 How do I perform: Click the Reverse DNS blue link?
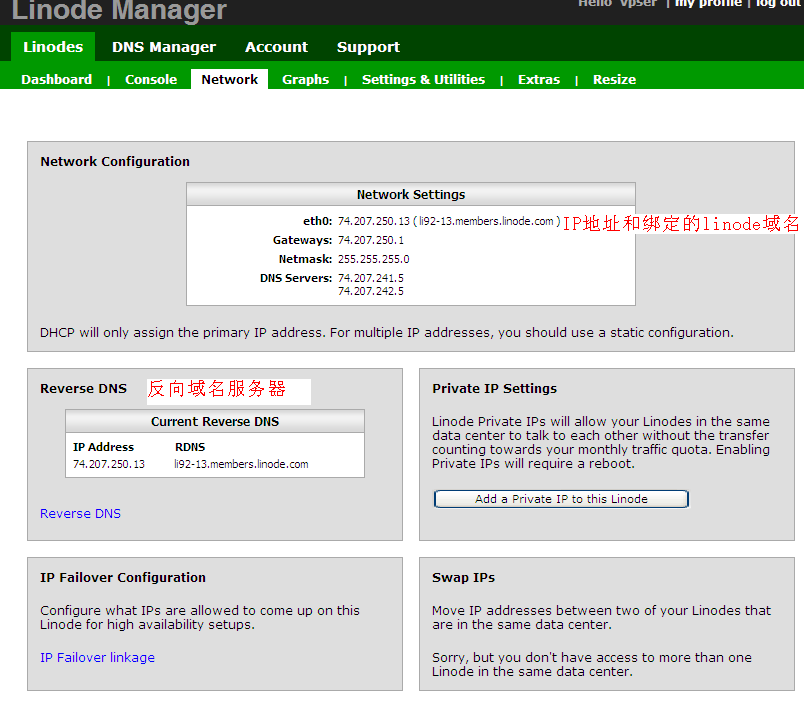[x=80, y=514]
